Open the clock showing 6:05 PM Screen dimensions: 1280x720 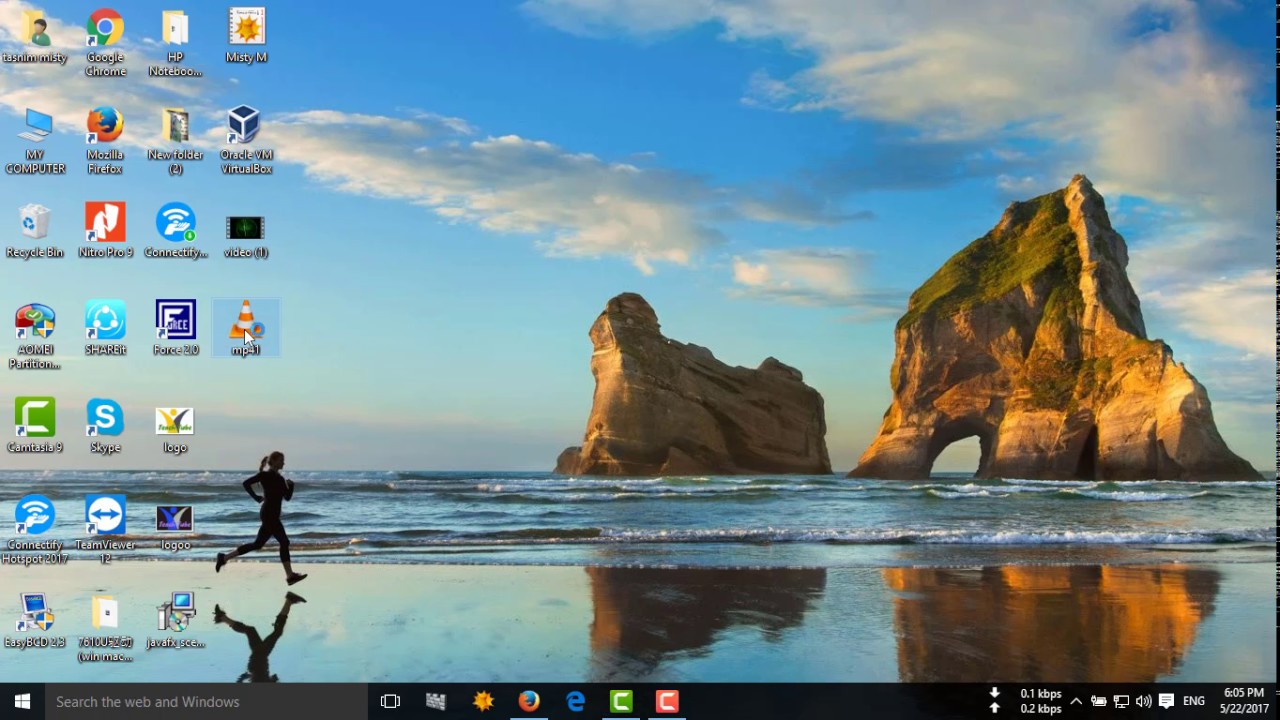[1244, 701]
